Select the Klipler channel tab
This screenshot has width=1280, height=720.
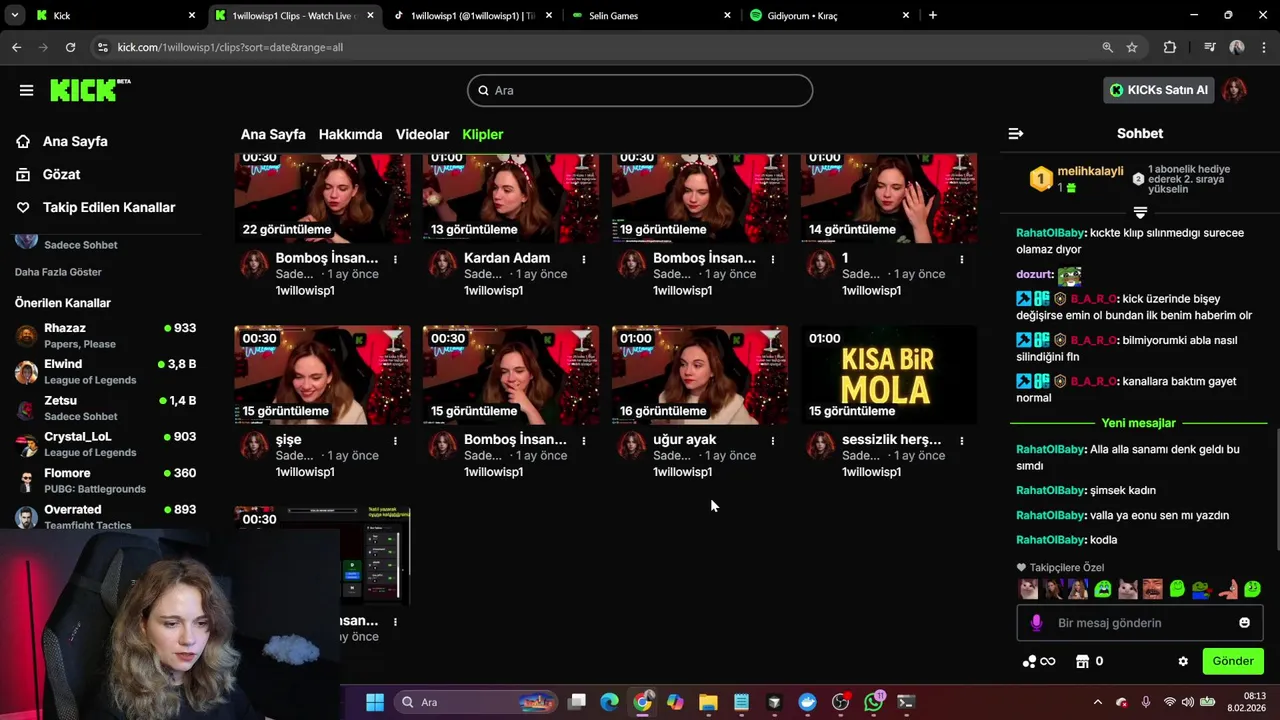point(482,134)
